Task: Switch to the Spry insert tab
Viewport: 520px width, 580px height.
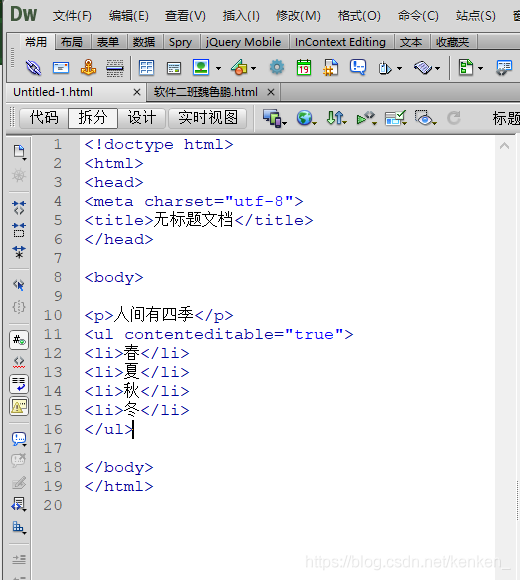Action: pyautogui.click(x=180, y=42)
